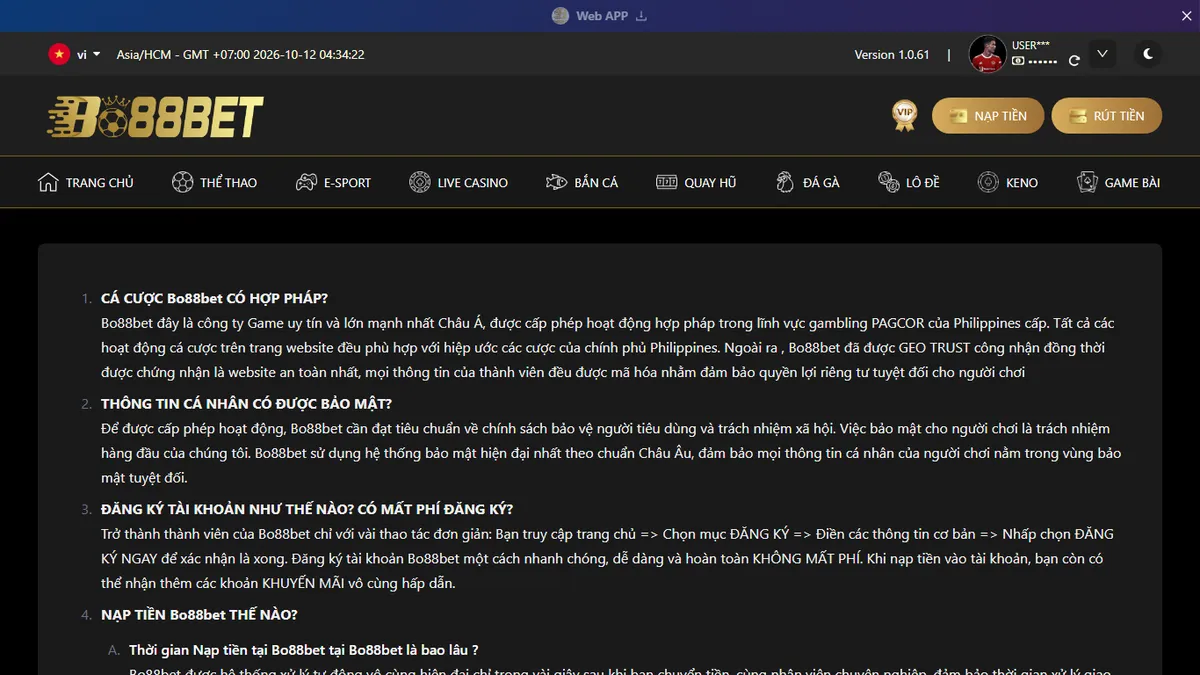
Task: Click the house icon for Trang Chủ
Action: click(48, 182)
